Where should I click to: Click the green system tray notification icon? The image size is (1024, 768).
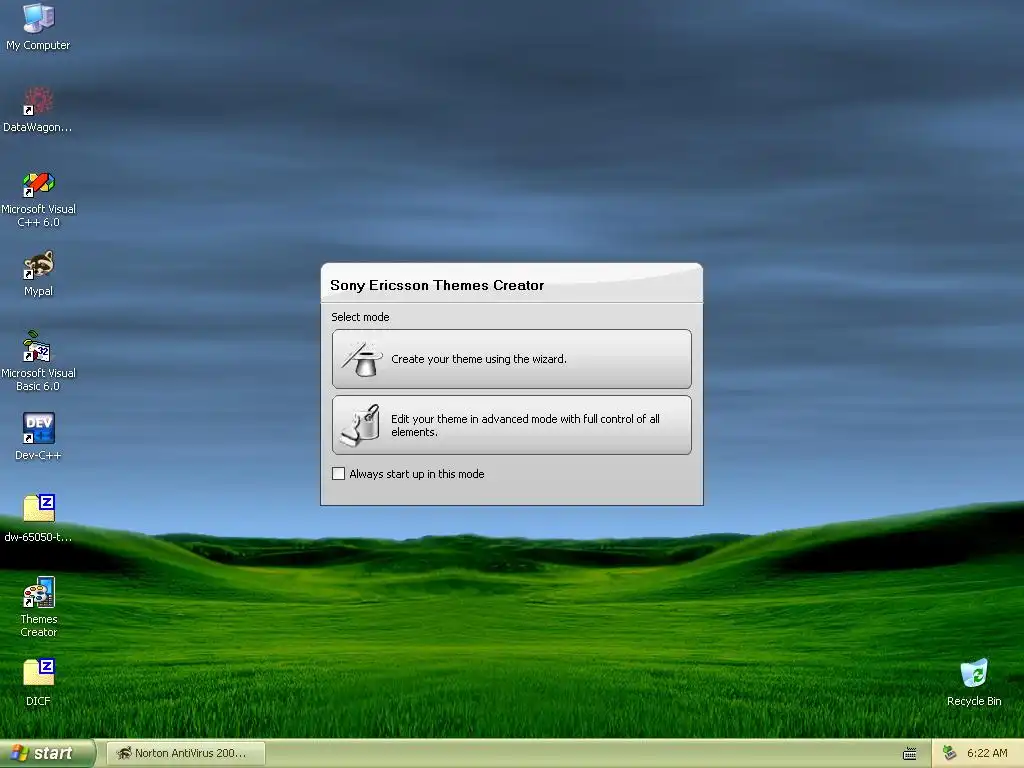tap(950, 753)
